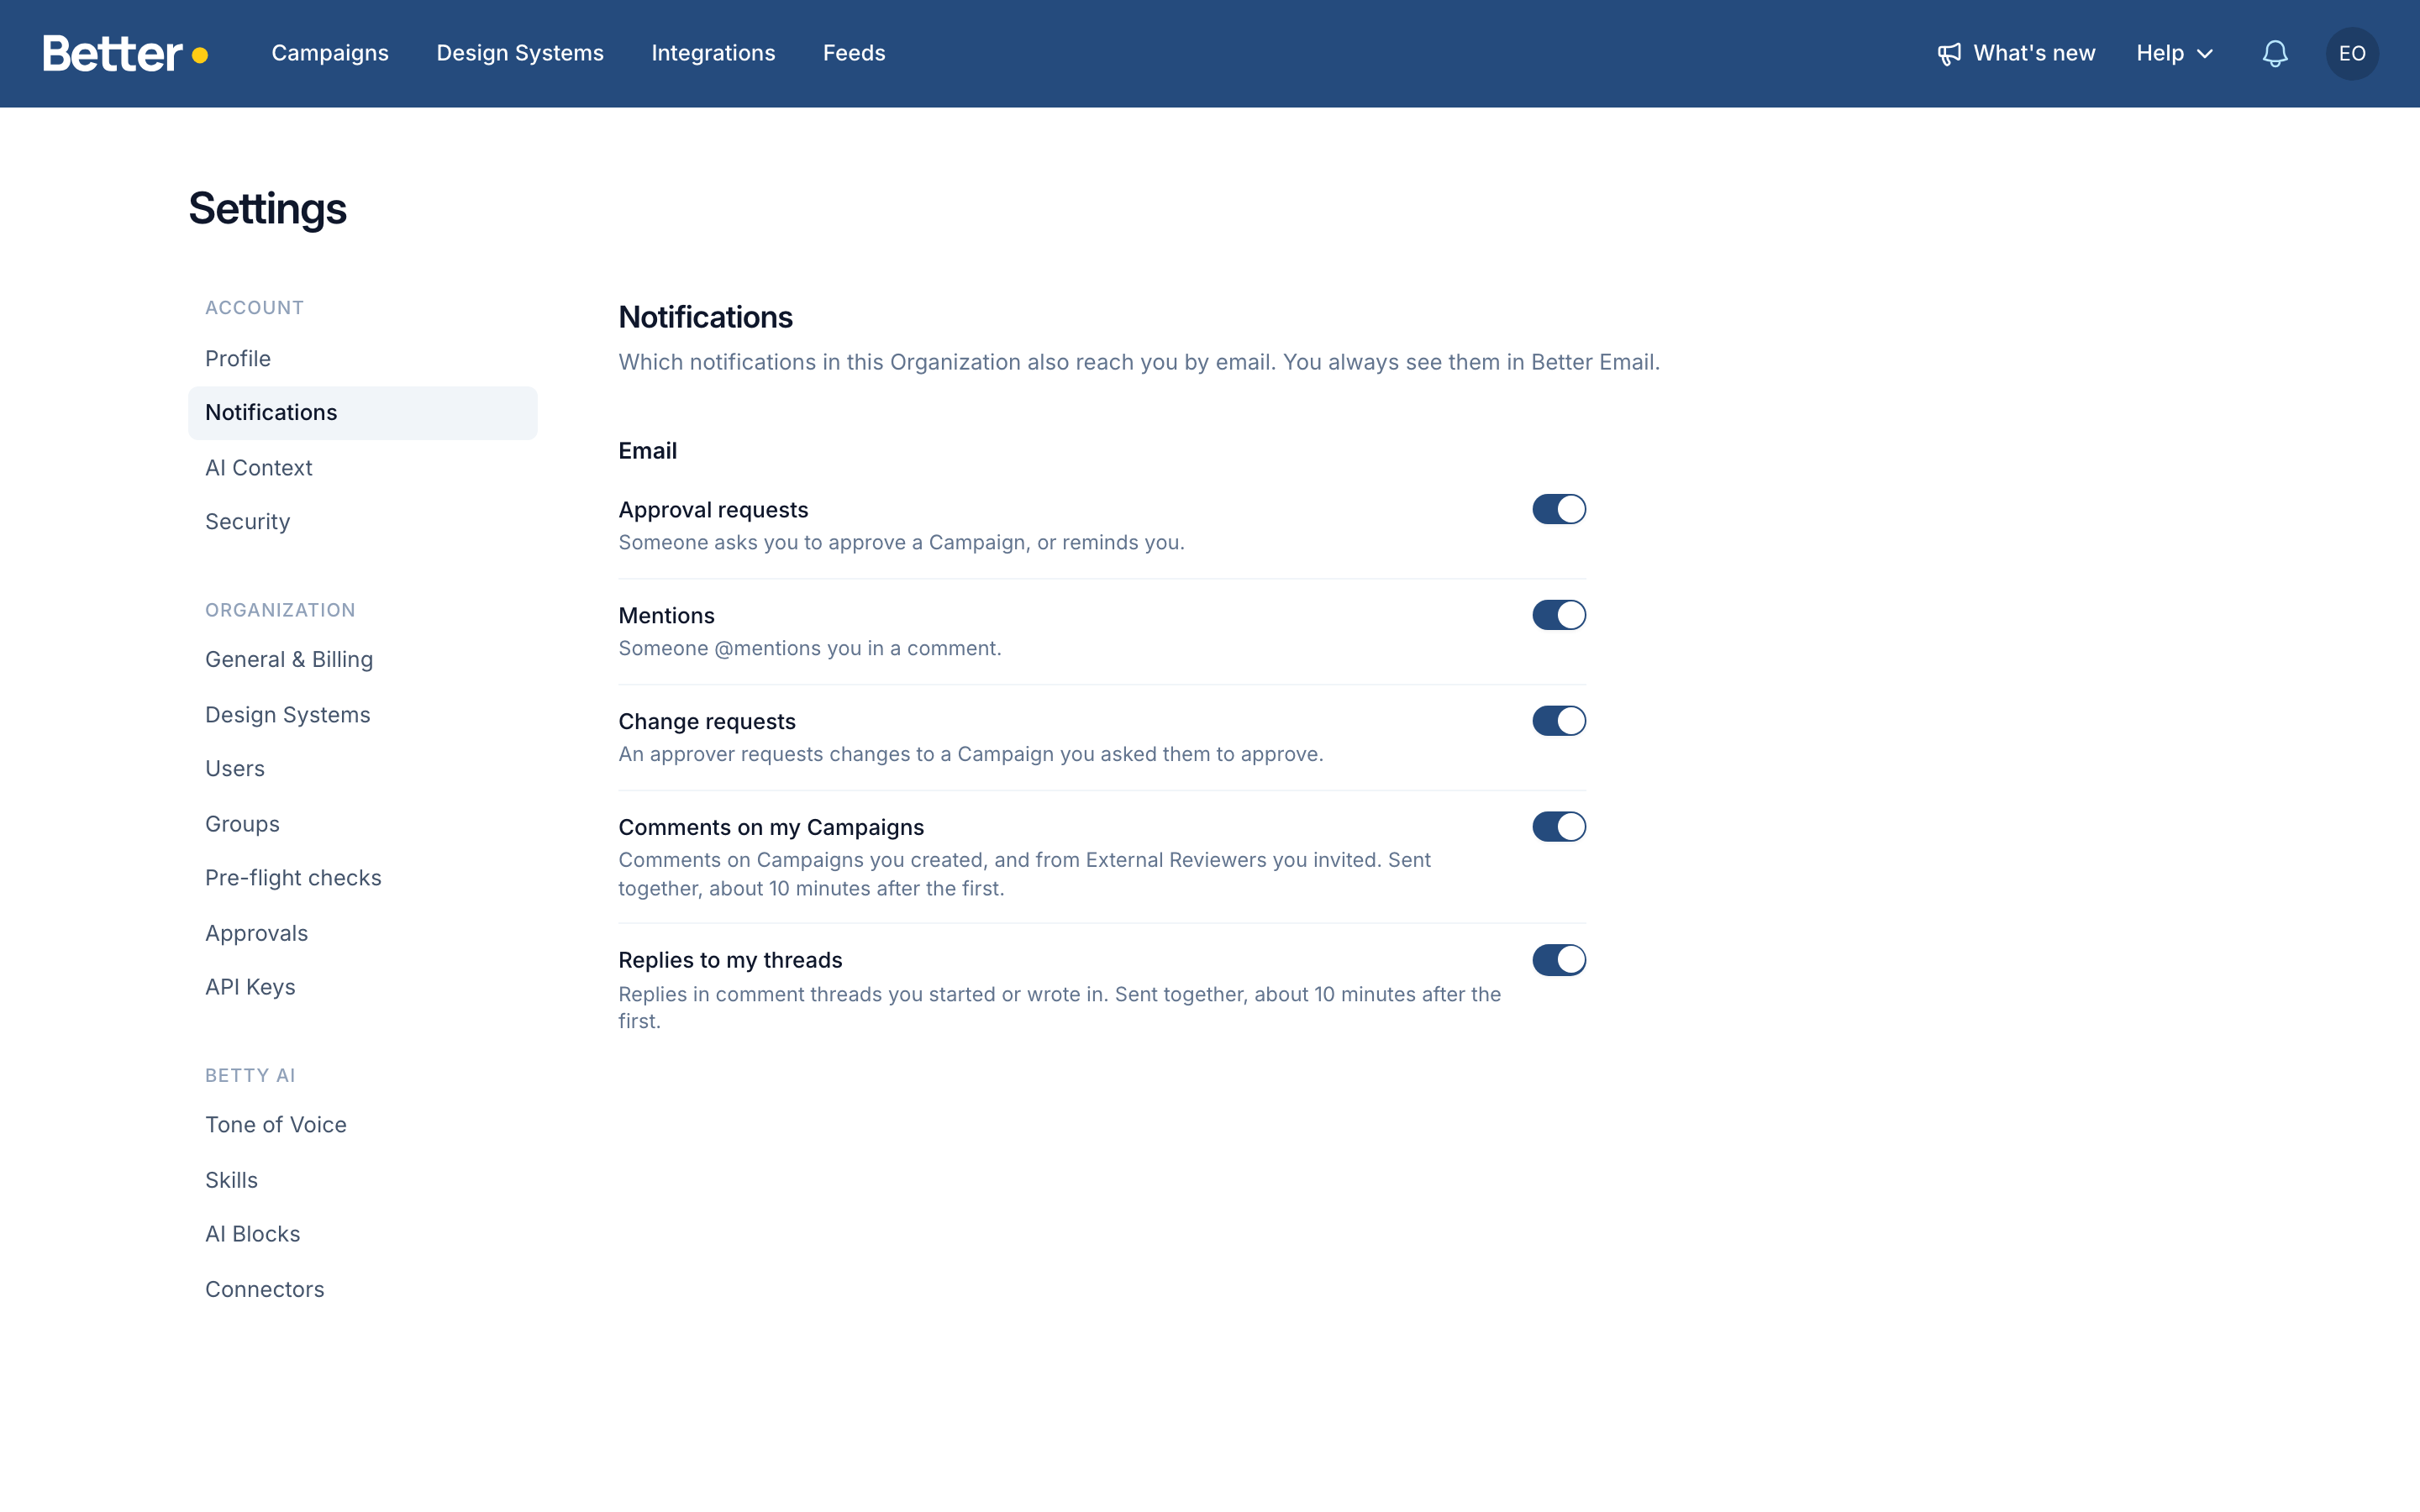Click the Settings page title
This screenshot has height=1512, width=2420.
click(267, 209)
